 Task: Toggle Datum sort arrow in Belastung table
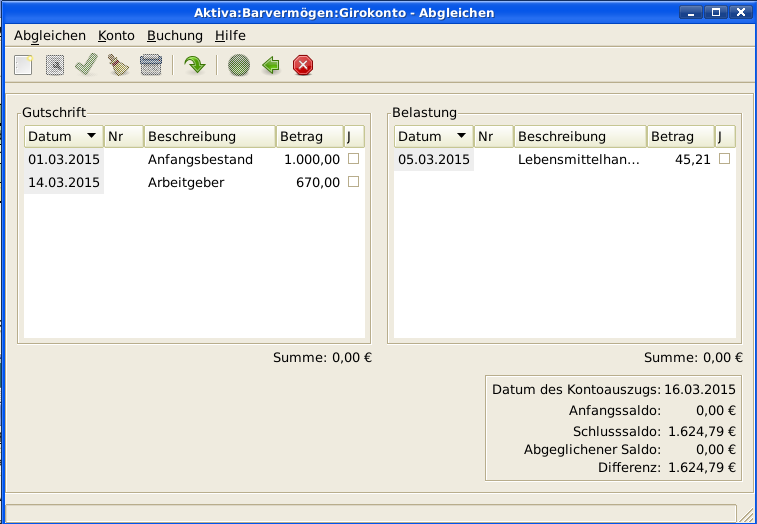coord(461,136)
